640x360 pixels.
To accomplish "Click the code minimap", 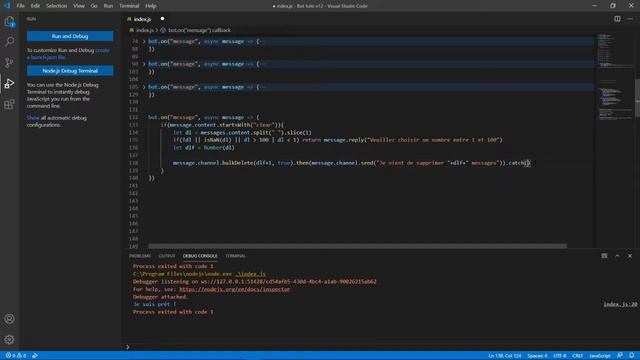I will pyautogui.click(x=615, y=78).
